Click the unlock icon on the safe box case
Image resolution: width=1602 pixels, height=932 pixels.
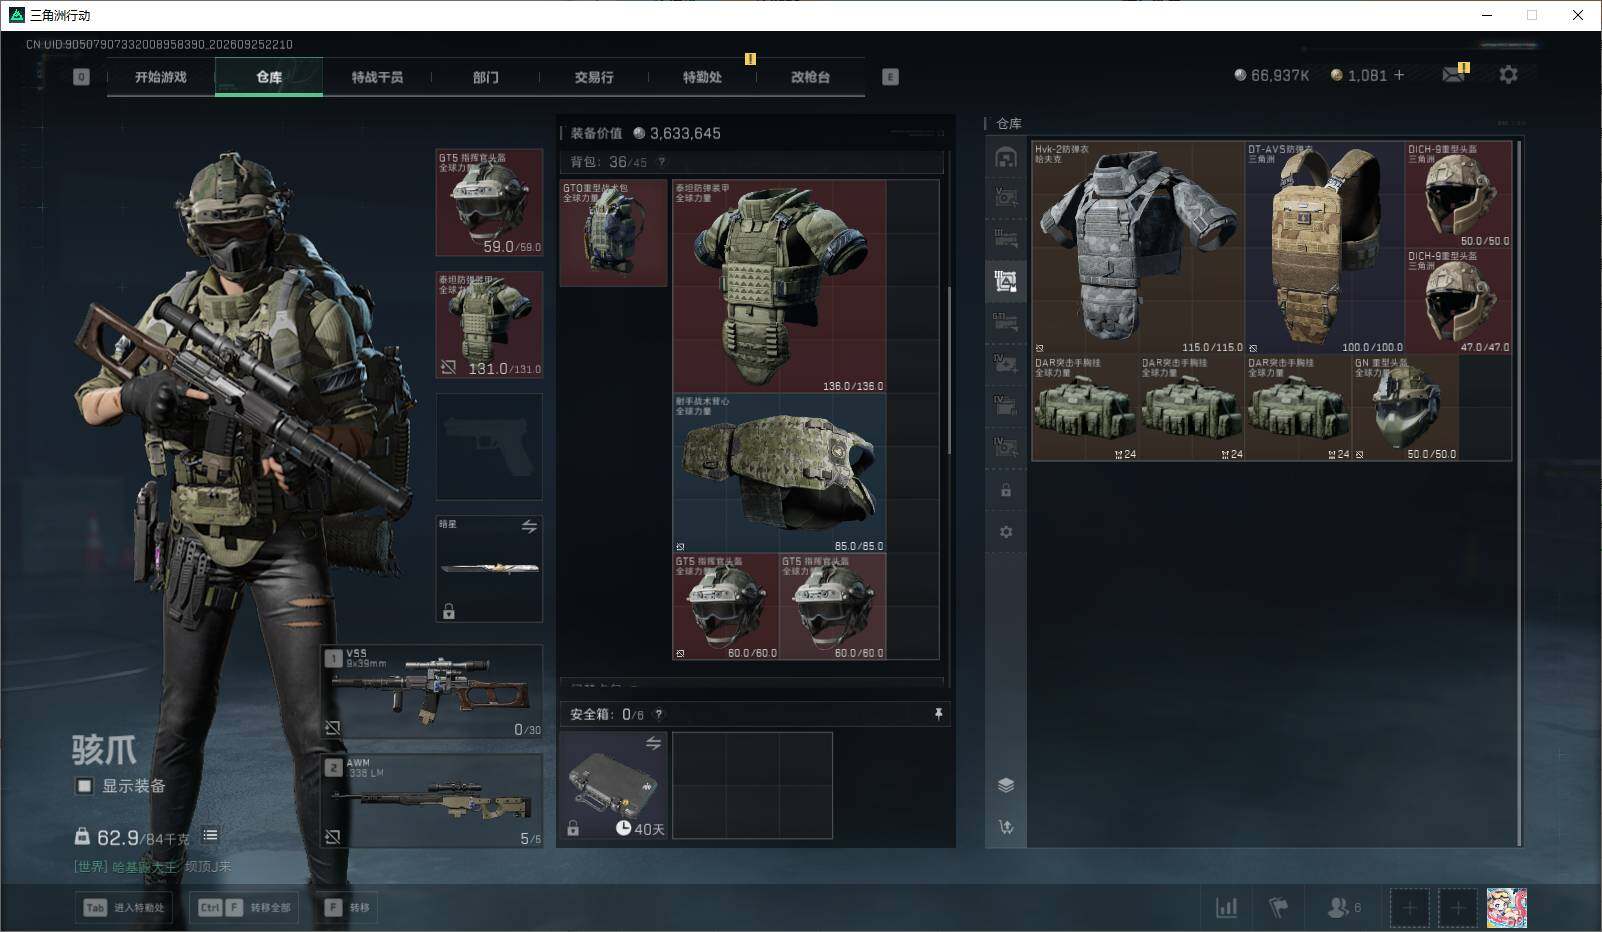click(573, 828)
